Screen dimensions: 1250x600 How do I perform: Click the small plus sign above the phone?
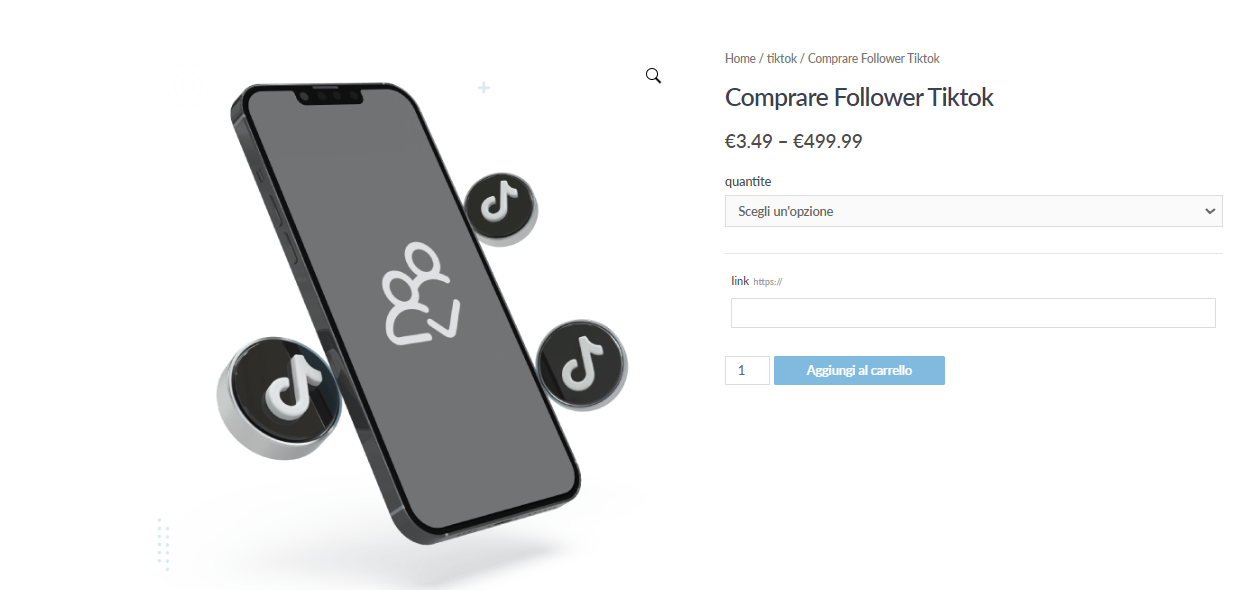point(484,88)
